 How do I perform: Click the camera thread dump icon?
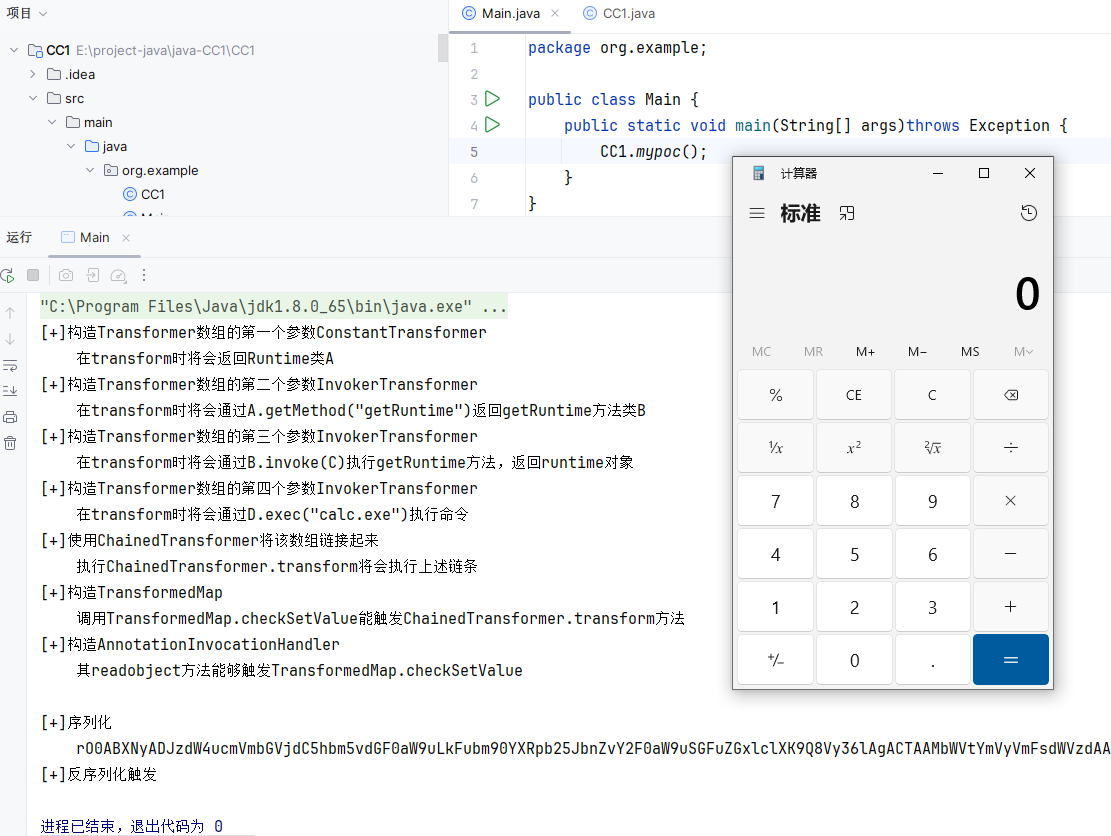66,275
